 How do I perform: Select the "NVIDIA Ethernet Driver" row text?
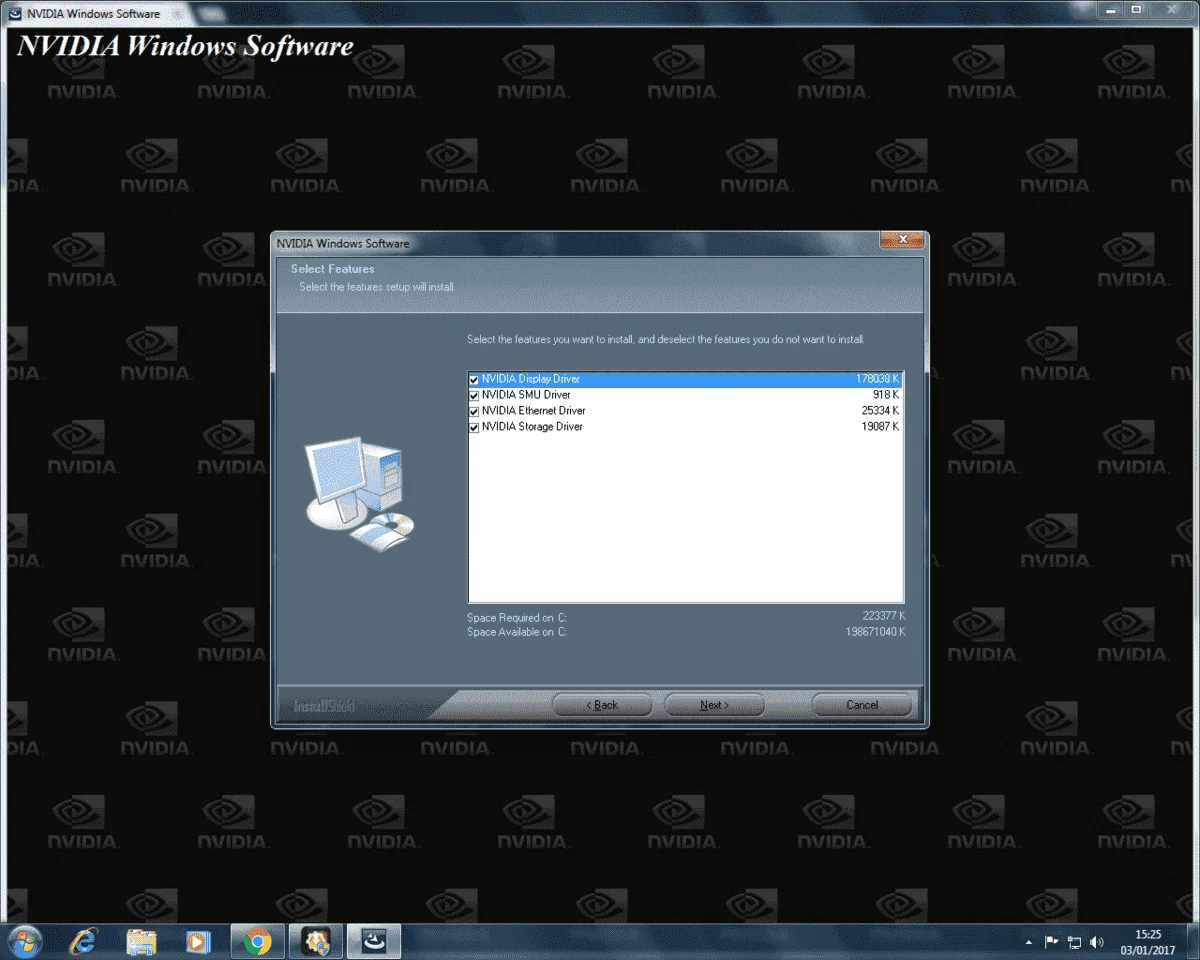(x=533, y=411)
